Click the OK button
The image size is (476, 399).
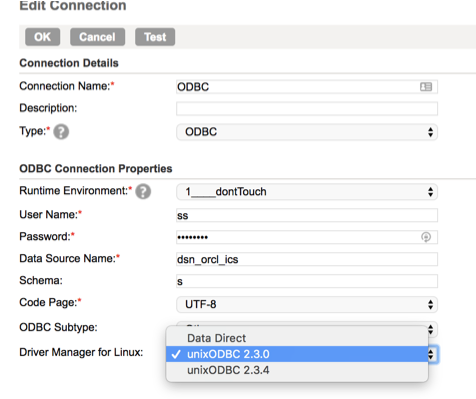42,37
